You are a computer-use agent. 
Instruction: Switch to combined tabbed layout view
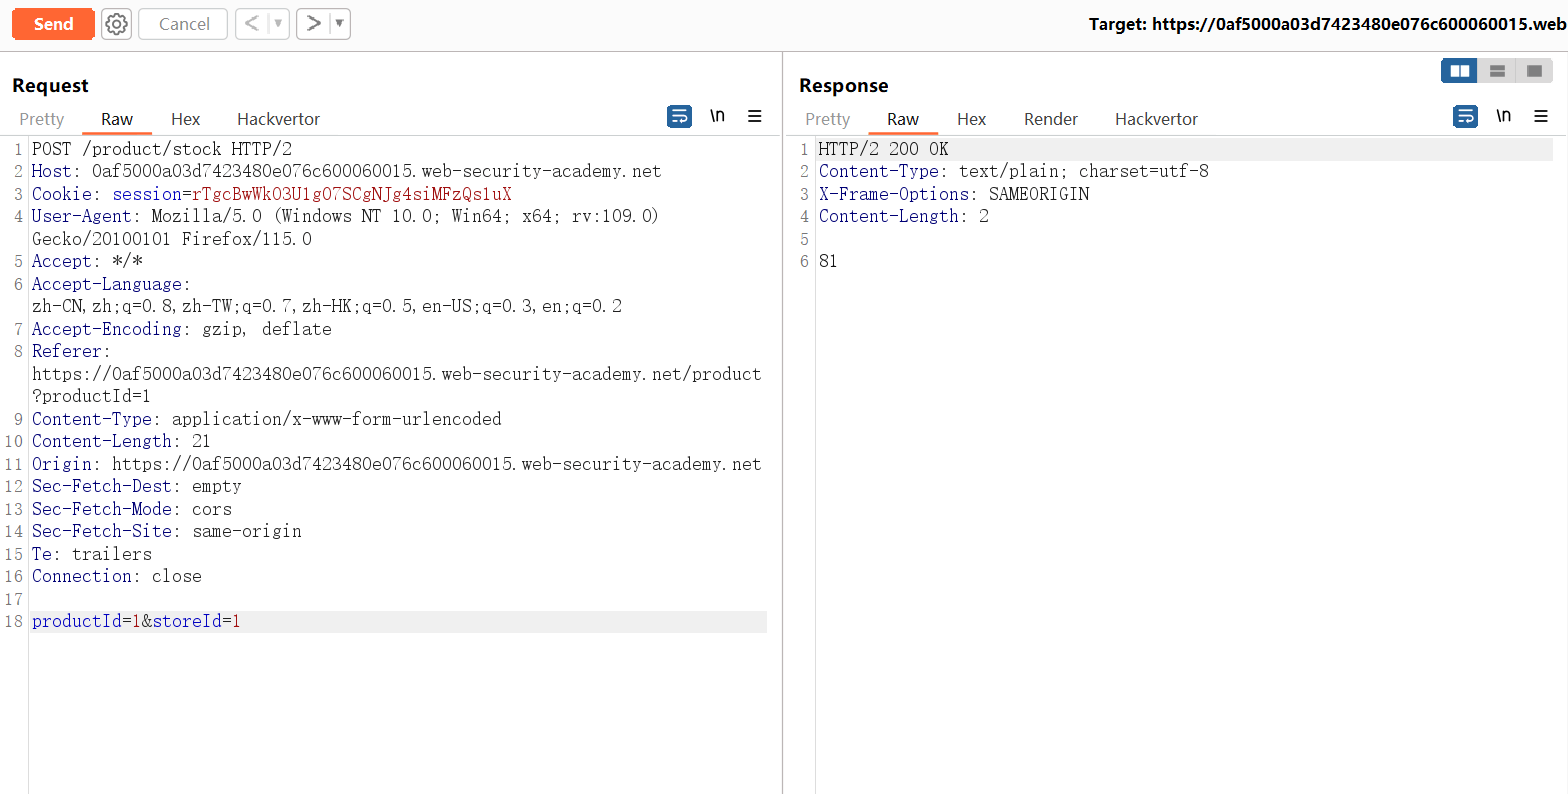click(1534, 71)
